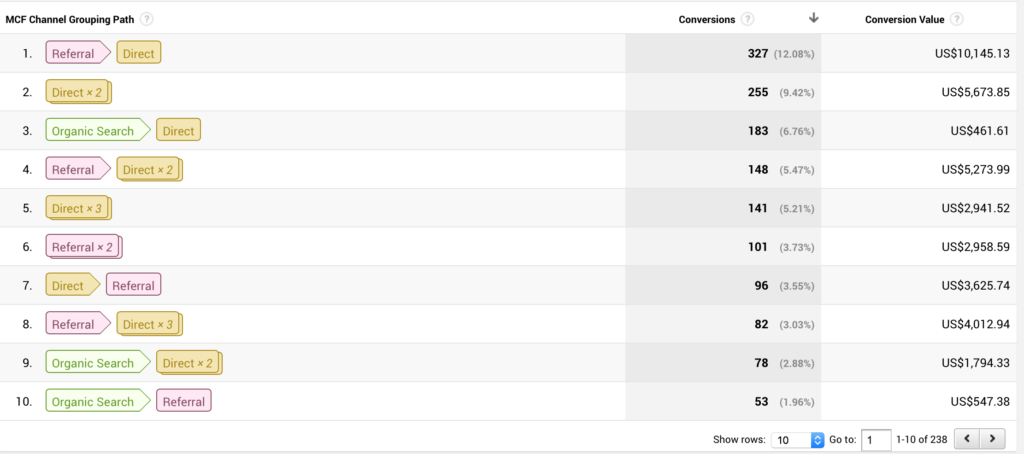The width and height of the screenshot is (1024, 454).
Task: Click the Direct × 3 tag in row 5
Action: (77, 208)
